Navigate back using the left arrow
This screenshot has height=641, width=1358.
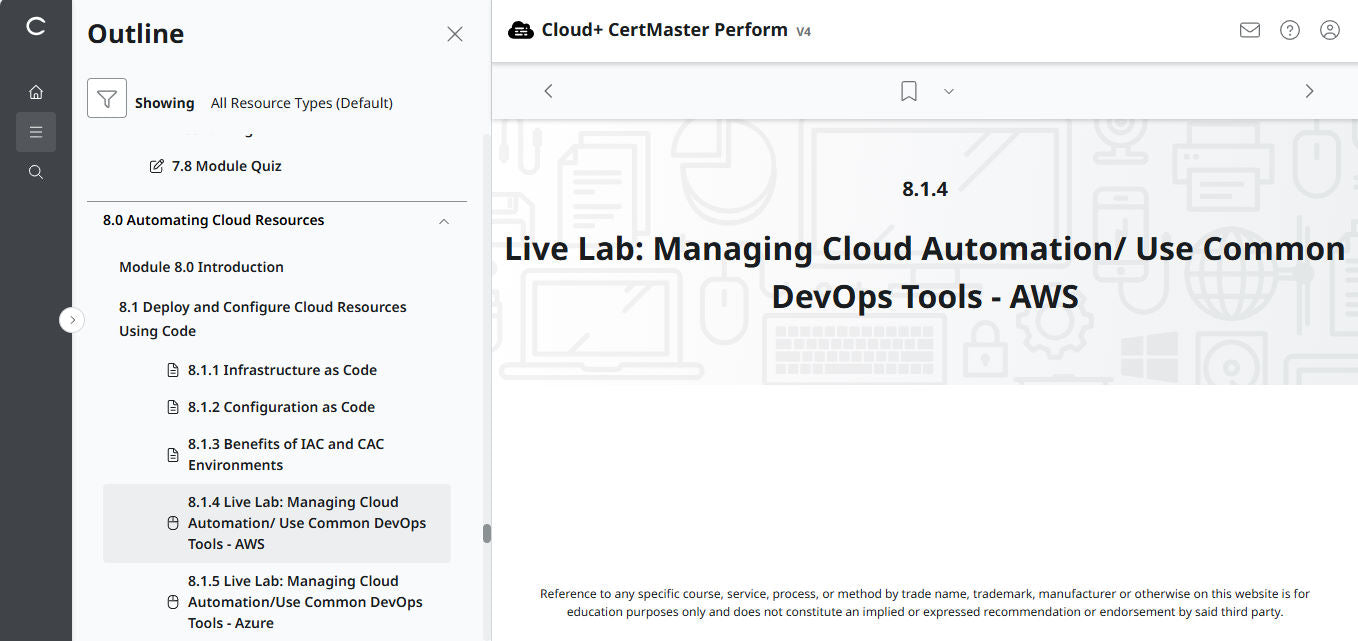point(548,90)
